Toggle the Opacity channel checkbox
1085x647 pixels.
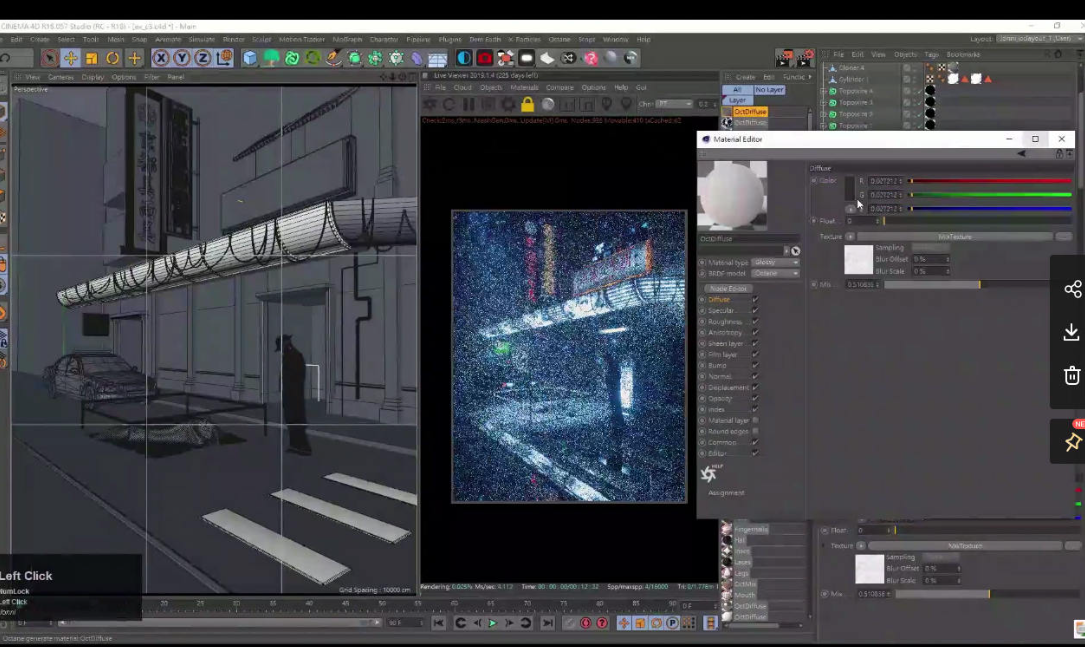pyautogui.click(x=755, y=399)
